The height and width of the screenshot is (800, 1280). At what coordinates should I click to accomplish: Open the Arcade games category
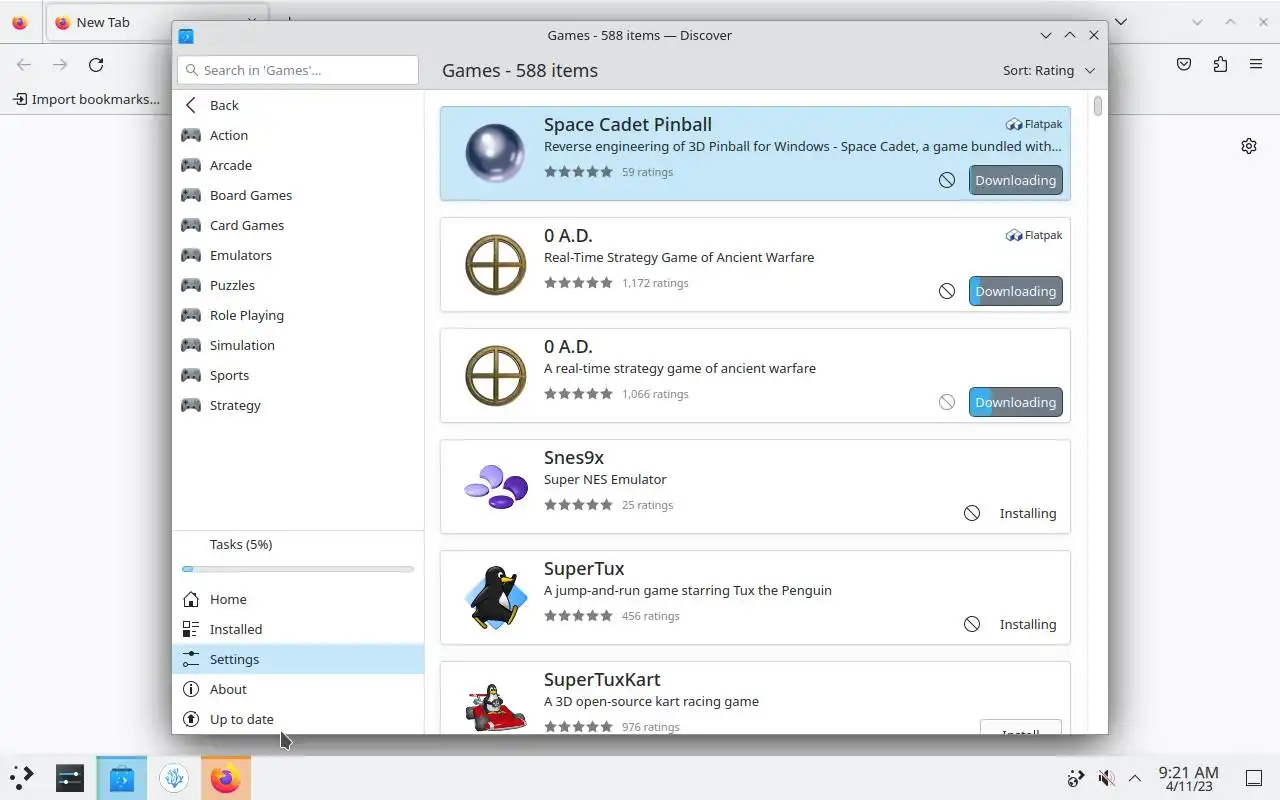[x=298, y=165]
